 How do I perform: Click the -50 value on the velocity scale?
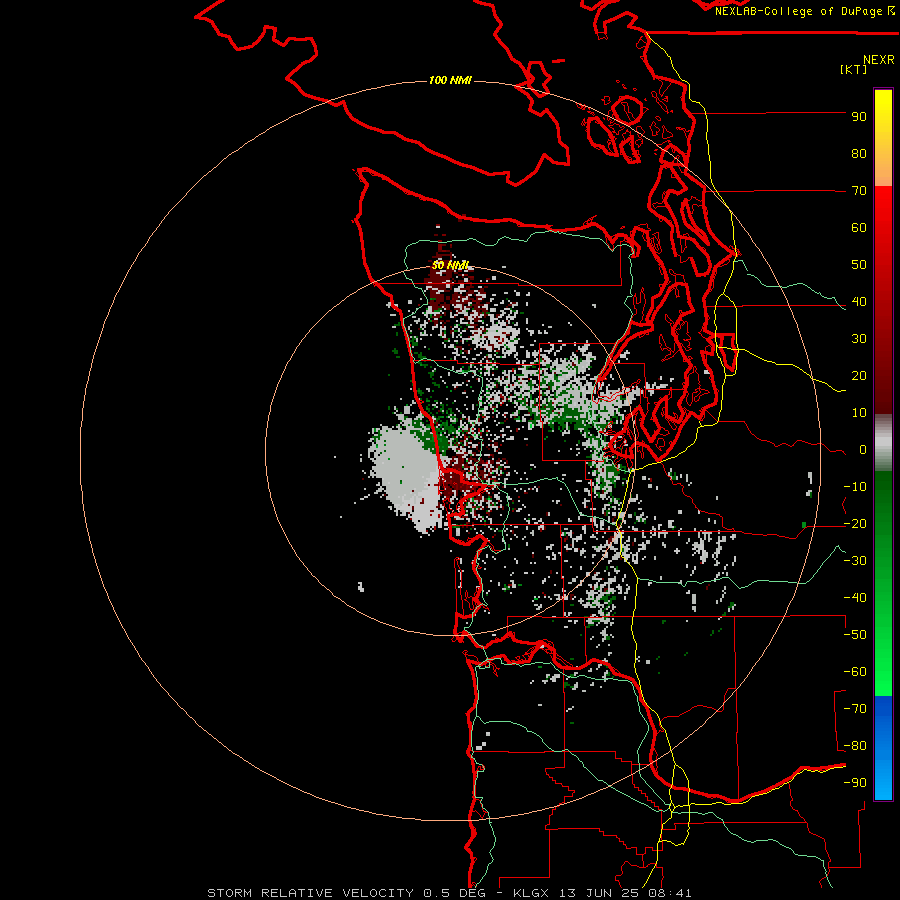(855, 635)
